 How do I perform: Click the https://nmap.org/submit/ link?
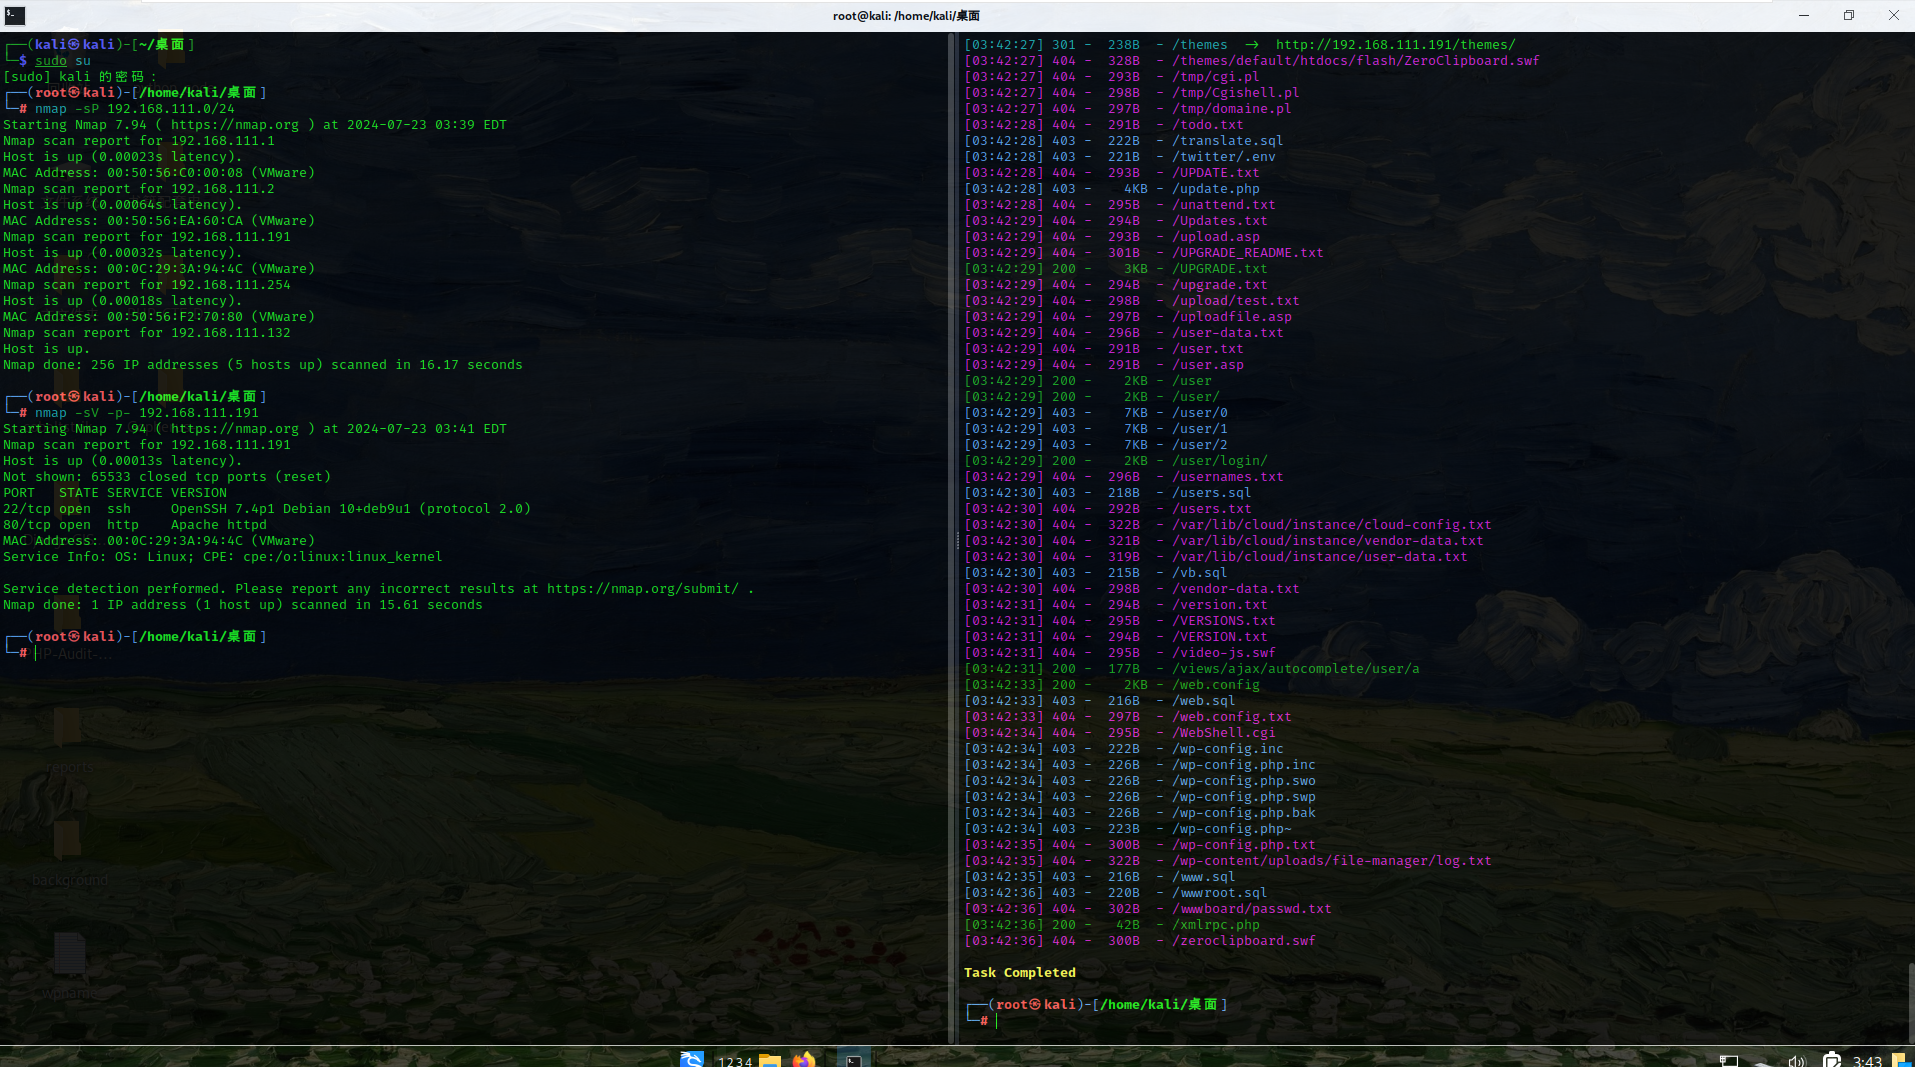642,589
